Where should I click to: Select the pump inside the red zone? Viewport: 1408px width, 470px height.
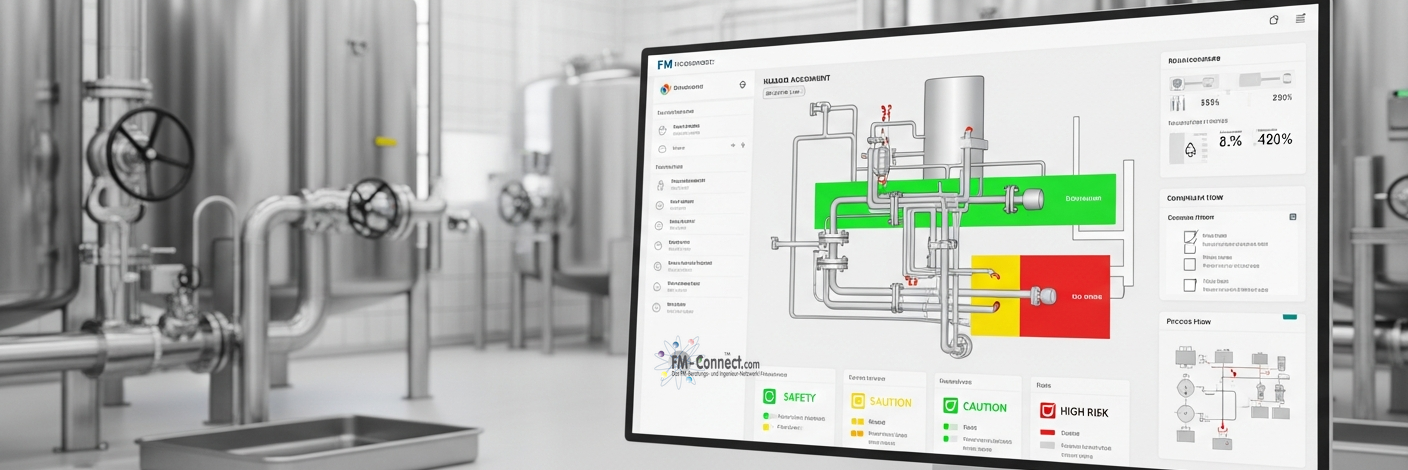(x=1046, y=295)
